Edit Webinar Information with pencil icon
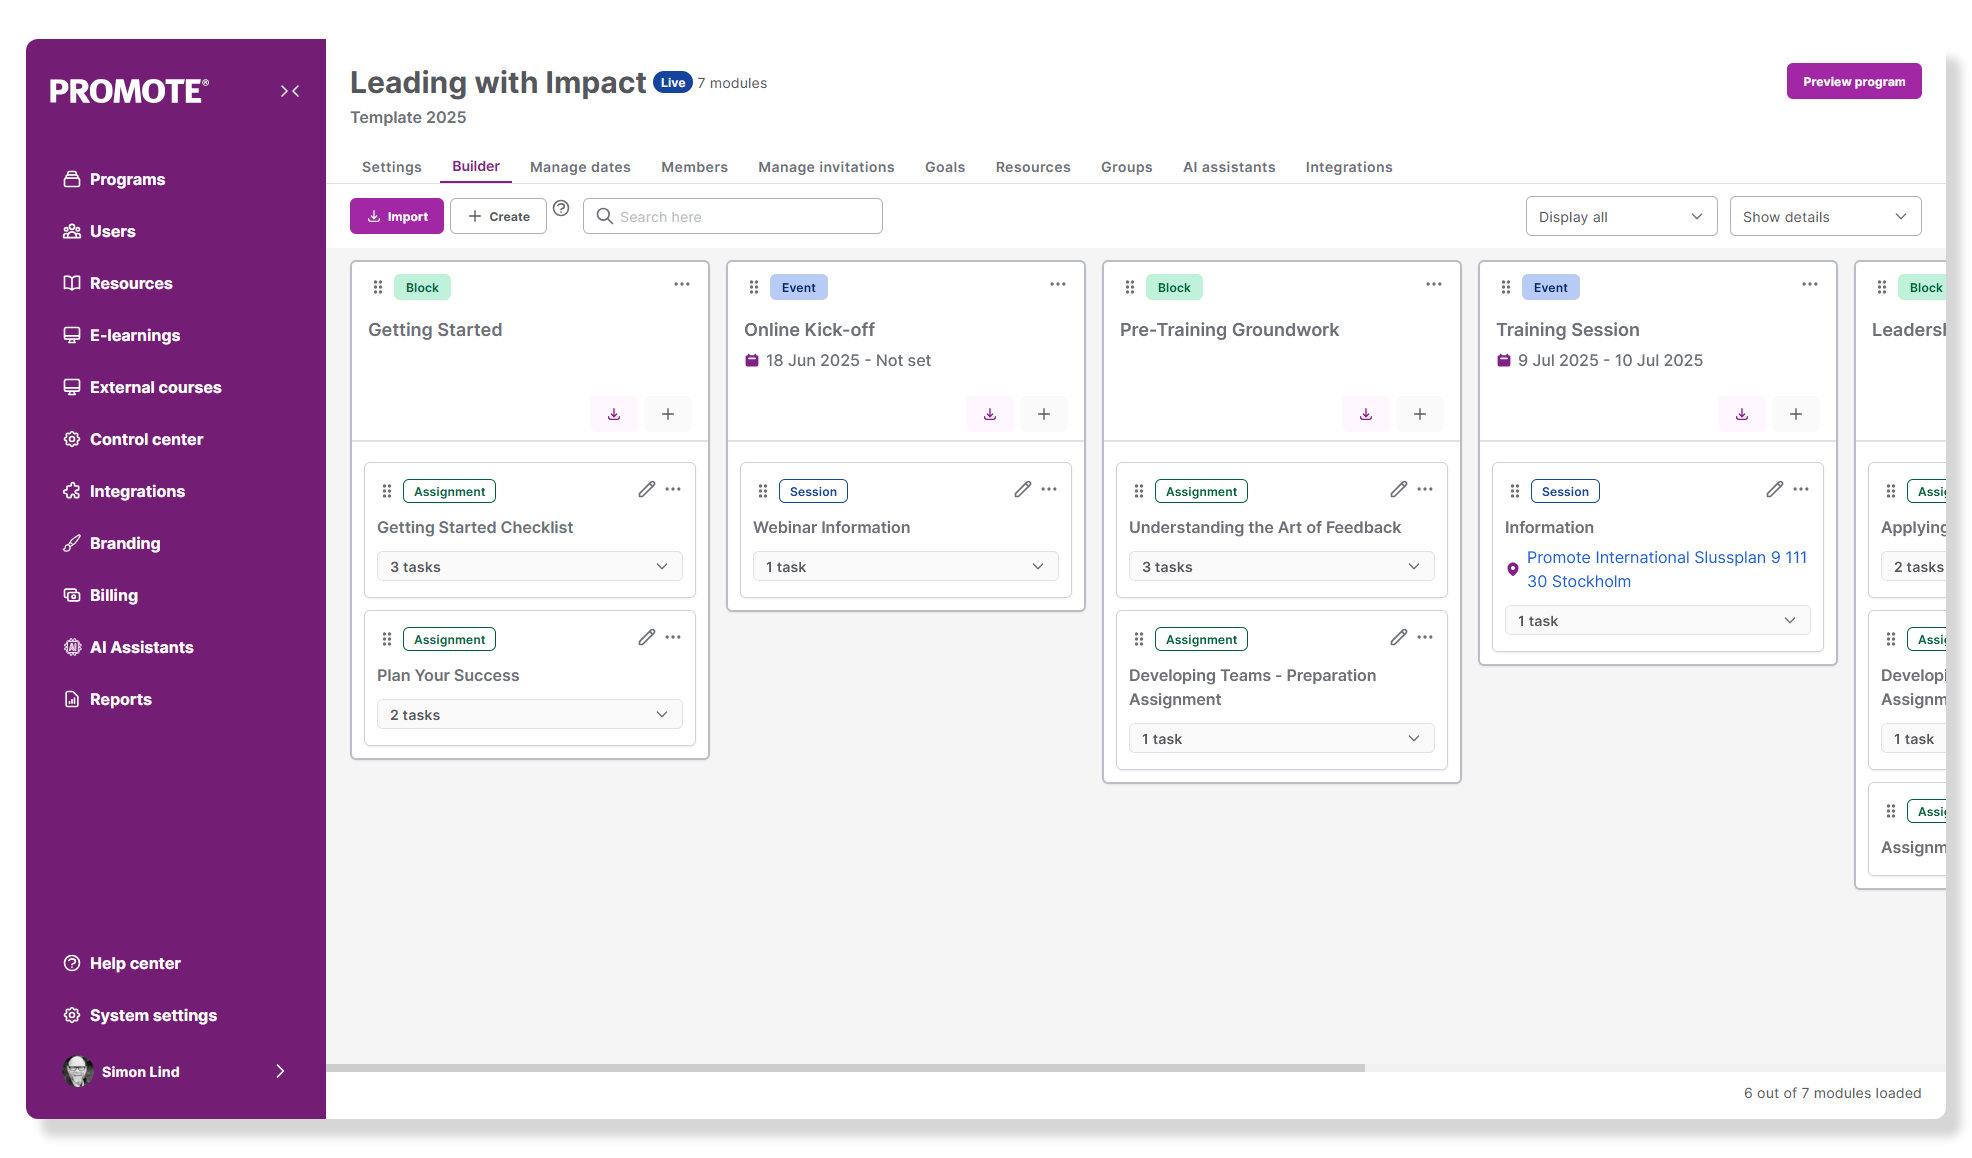Screen dimensions: 1972x1158 1023,489
